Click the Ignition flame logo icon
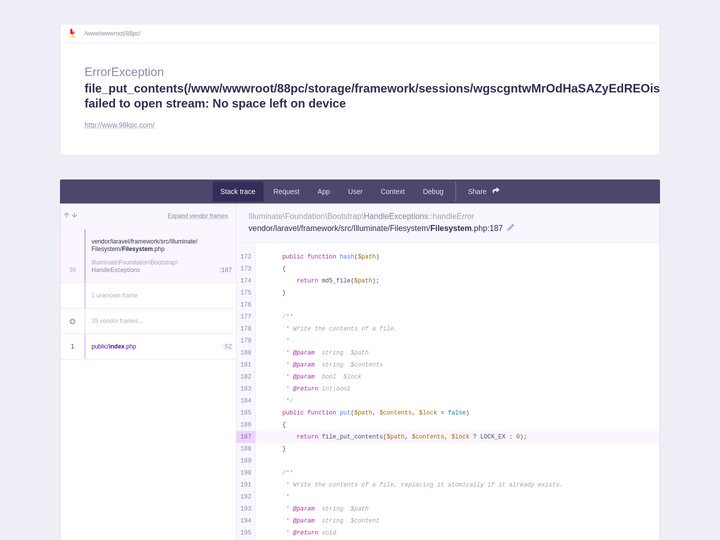Screen dimensions: 720x540 [x=72, y=33]
